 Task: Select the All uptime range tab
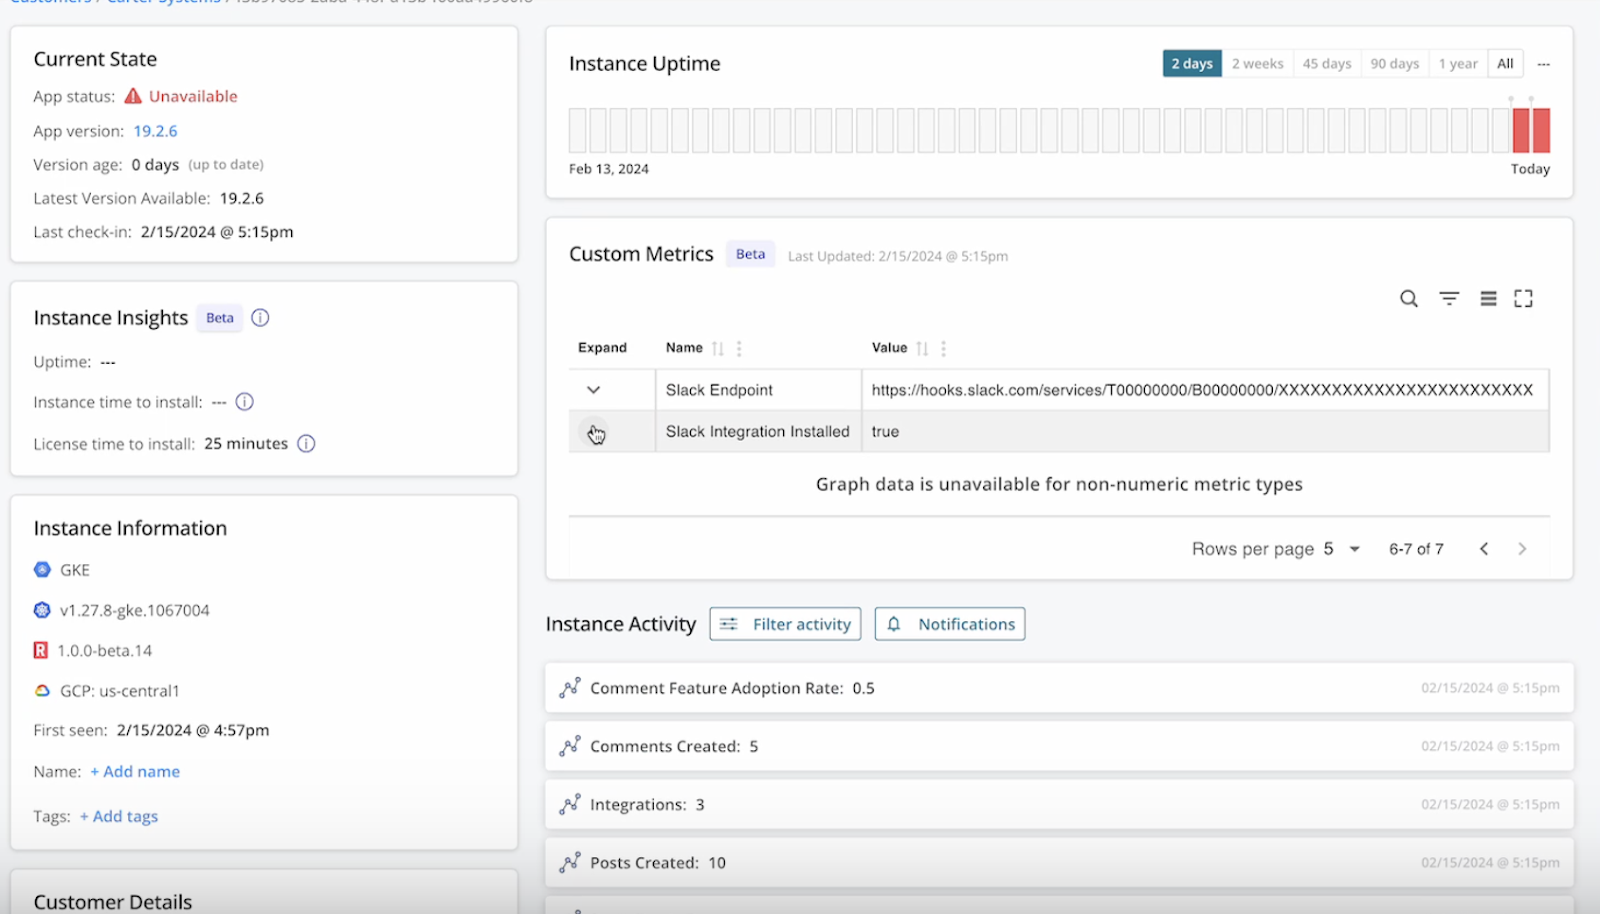click(1505, 63)
